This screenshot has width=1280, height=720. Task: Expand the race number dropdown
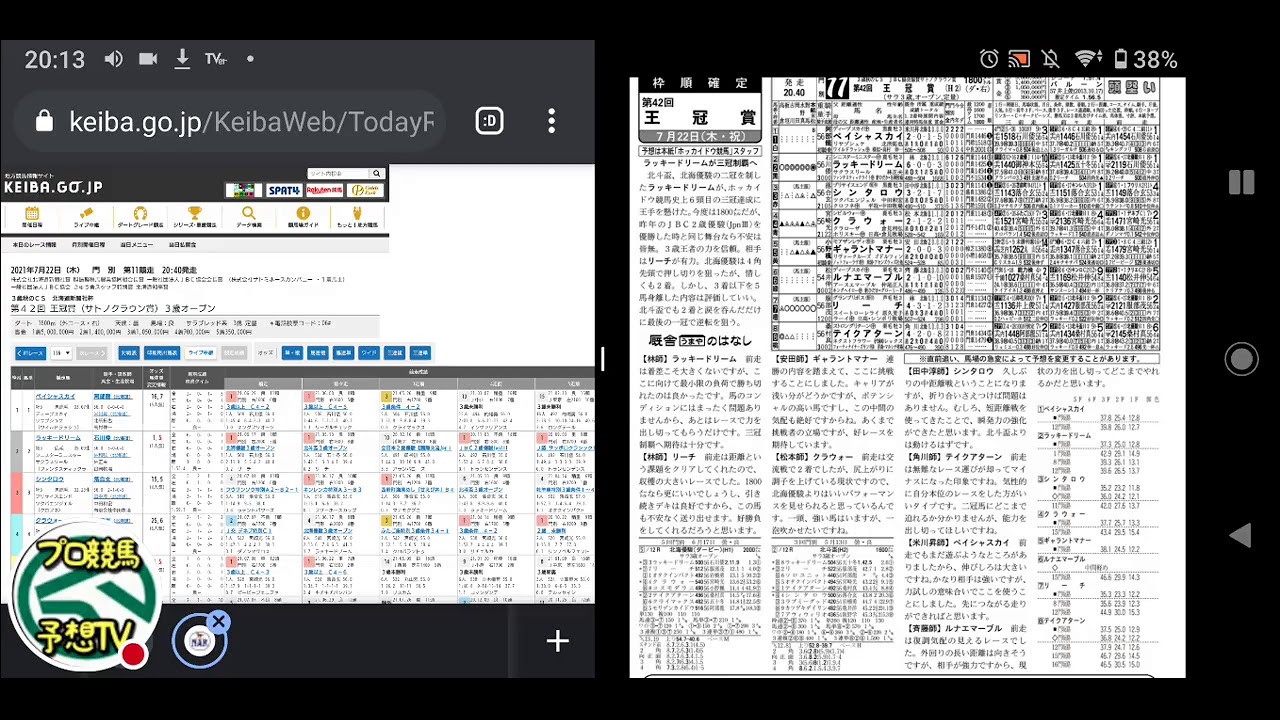coord(61,353)
